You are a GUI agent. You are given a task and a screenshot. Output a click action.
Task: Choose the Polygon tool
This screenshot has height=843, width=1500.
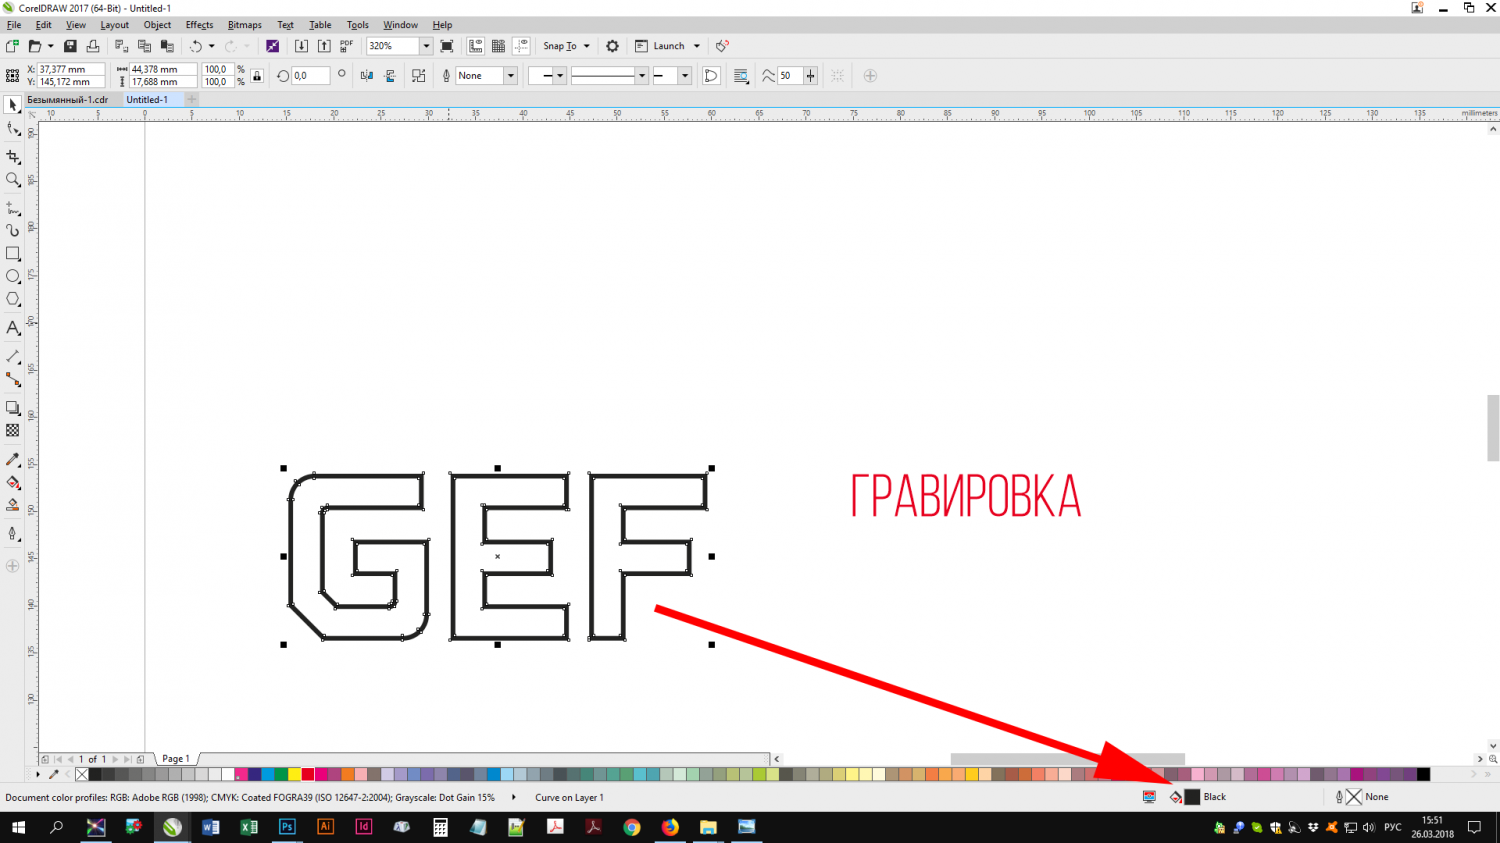[13, 299]
